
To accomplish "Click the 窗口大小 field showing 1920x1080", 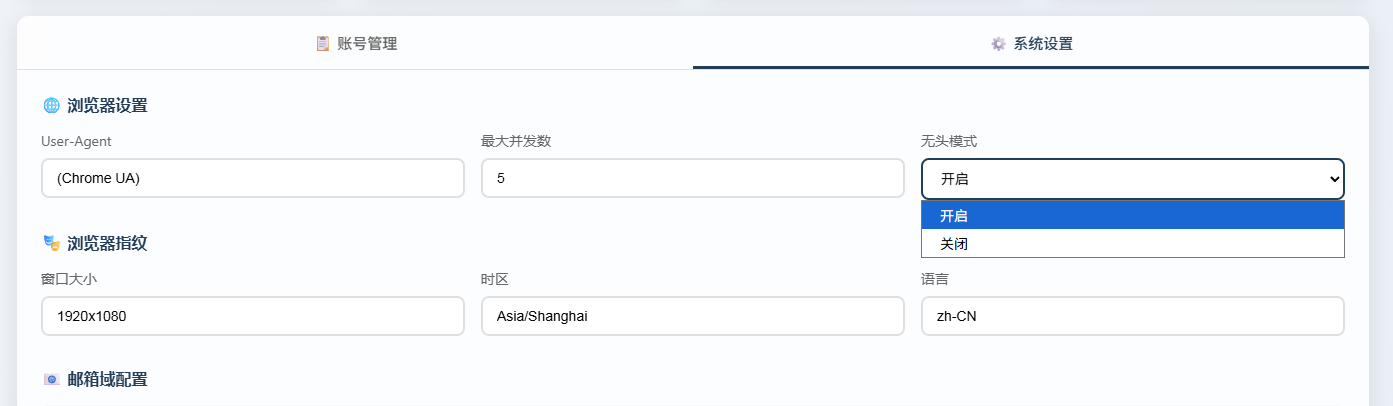I will pyautogui.click(x=253, y=316).
